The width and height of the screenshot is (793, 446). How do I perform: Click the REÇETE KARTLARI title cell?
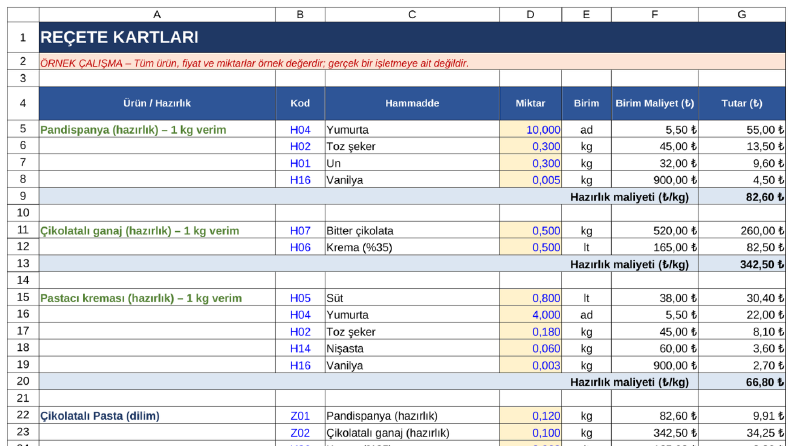pyautogui.click(x=412, y=37)
